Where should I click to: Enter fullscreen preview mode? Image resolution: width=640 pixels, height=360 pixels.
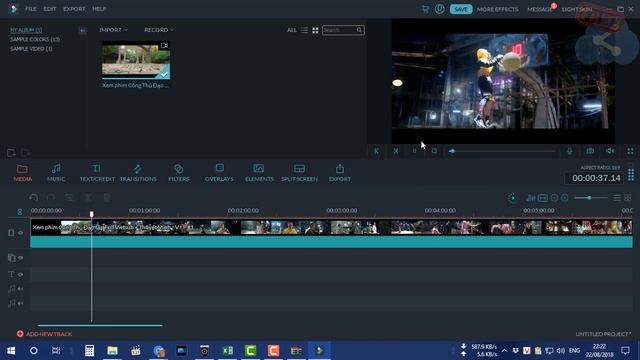point(630,151)
